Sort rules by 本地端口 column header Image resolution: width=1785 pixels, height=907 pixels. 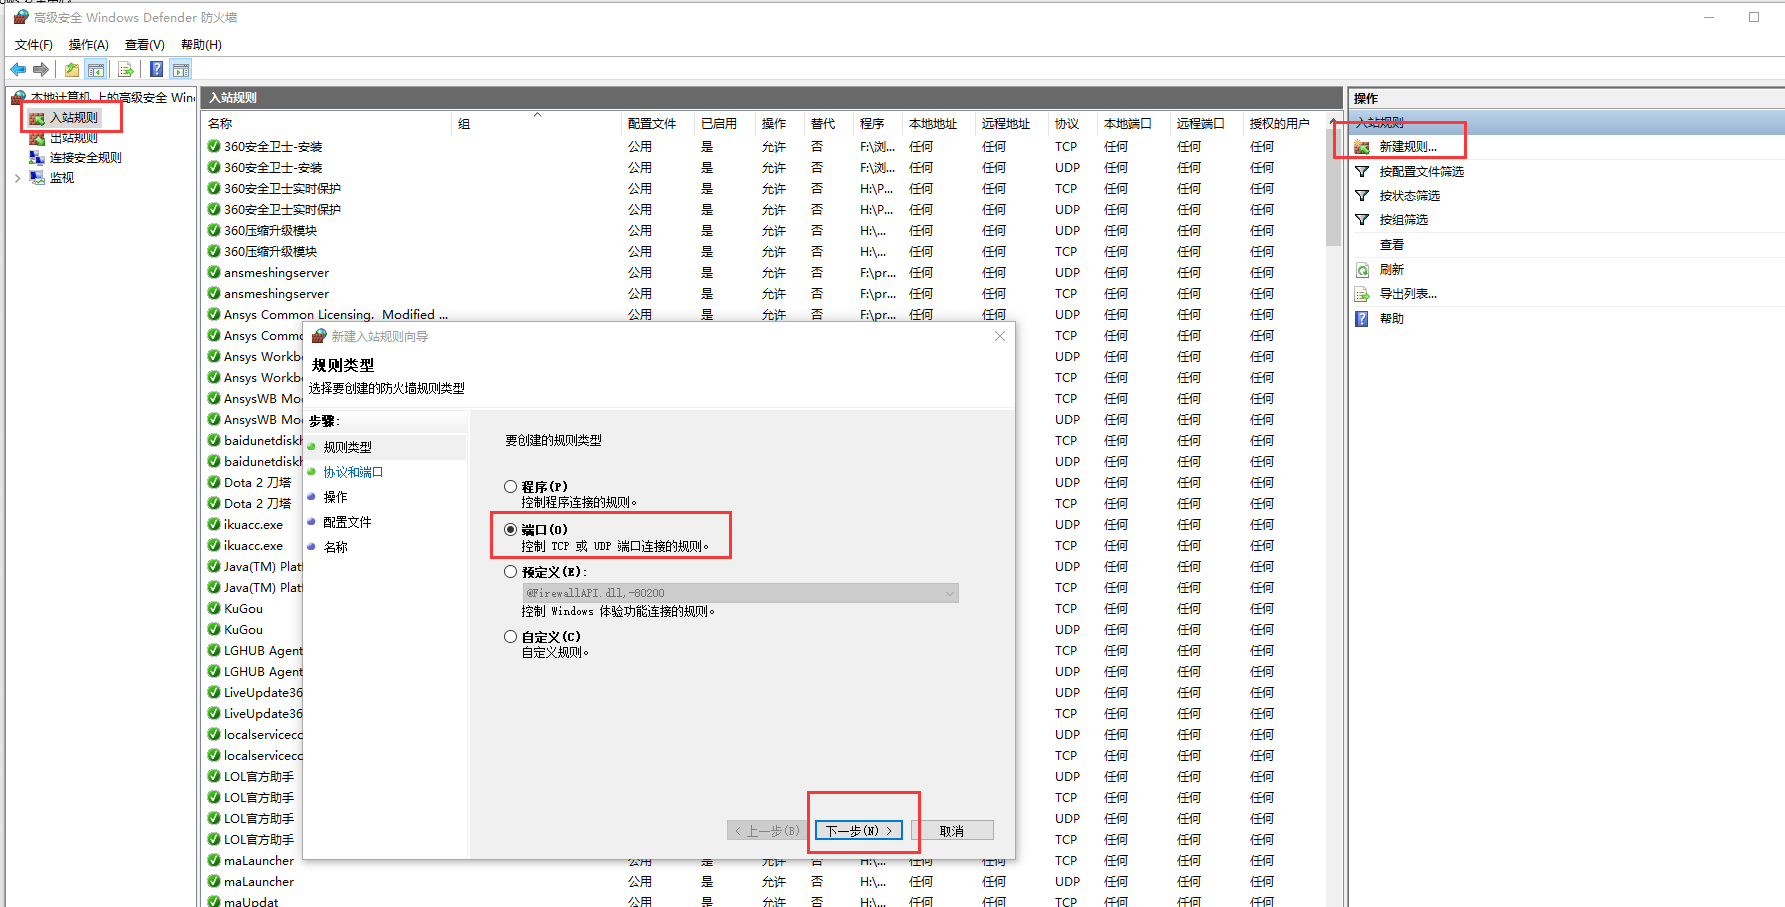[x=1135, y=123]
